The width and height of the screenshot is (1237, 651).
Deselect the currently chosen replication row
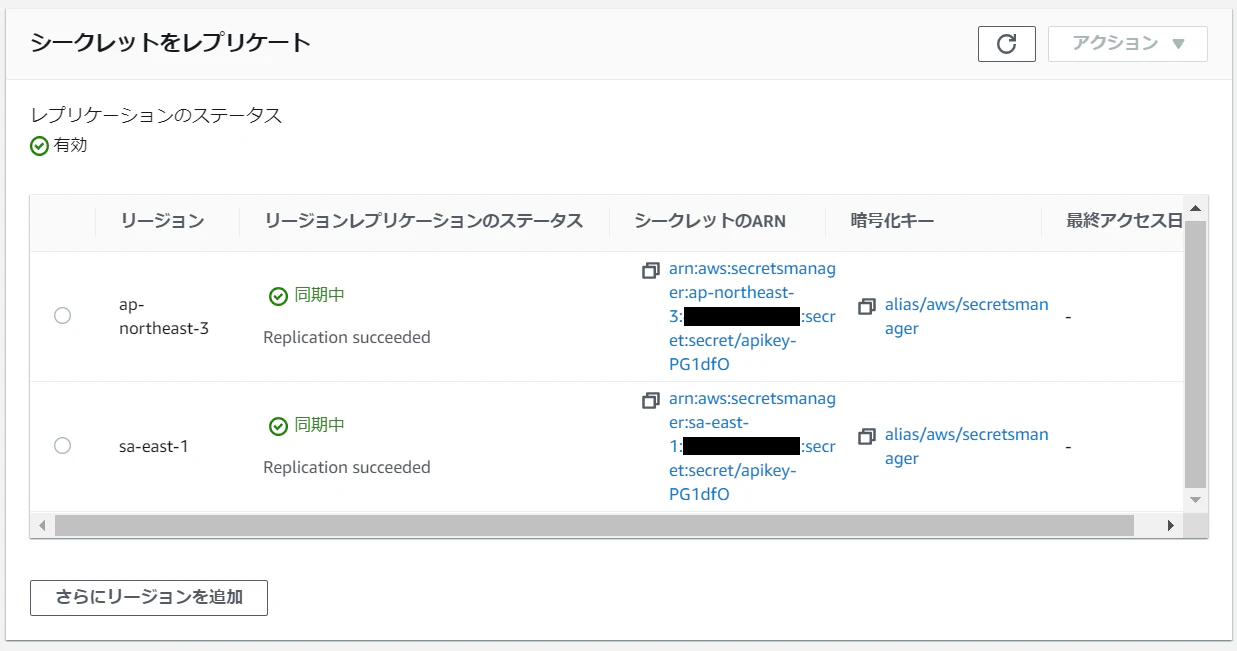pyautogui.click(x=62, y=315)
